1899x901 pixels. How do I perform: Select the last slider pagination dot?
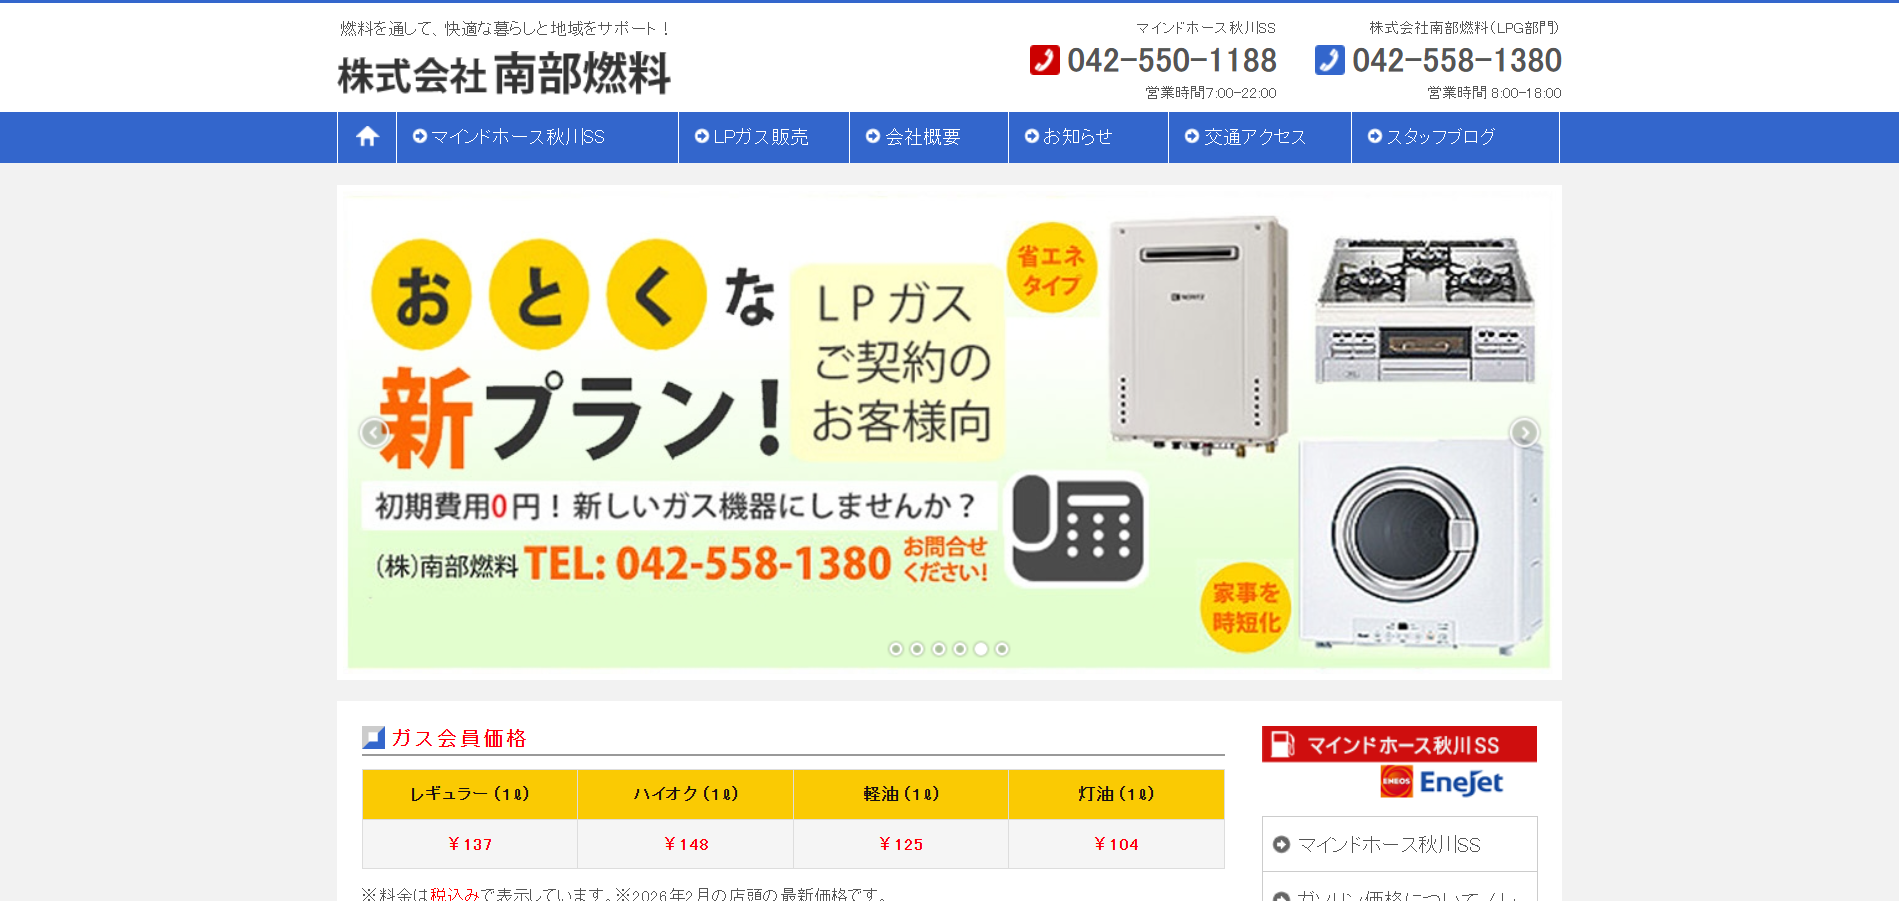point(1002,649)
